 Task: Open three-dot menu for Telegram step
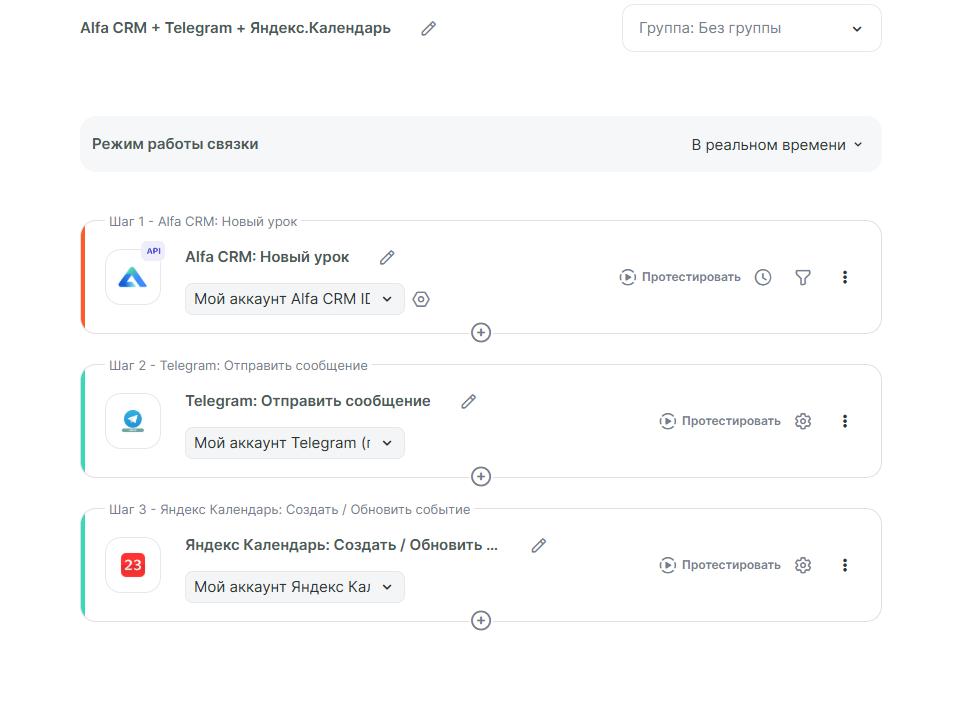tap(845, 421)
